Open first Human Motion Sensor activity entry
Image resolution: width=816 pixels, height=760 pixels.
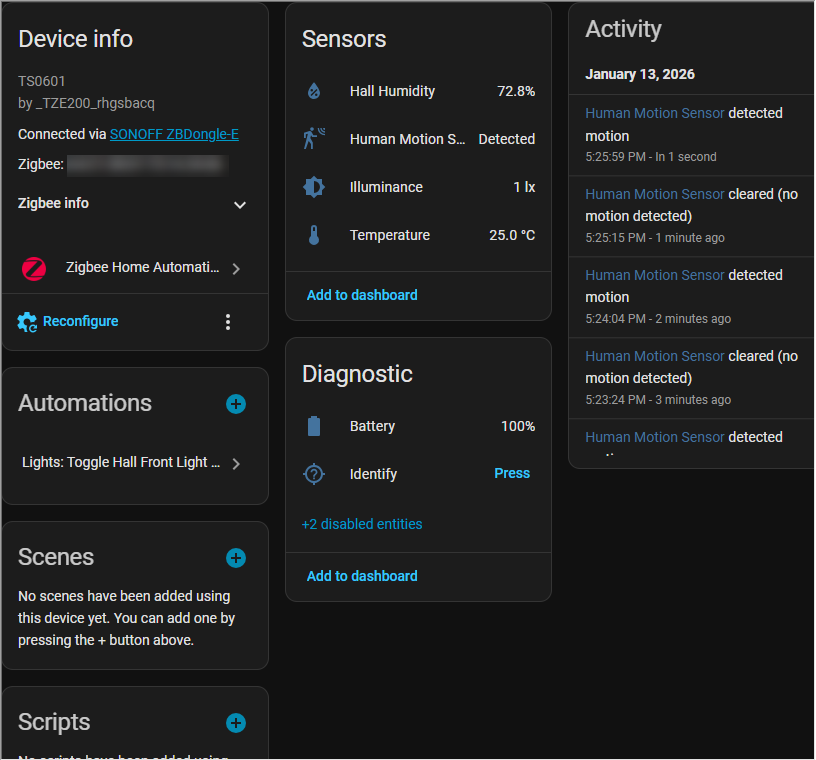coord(655,113)
